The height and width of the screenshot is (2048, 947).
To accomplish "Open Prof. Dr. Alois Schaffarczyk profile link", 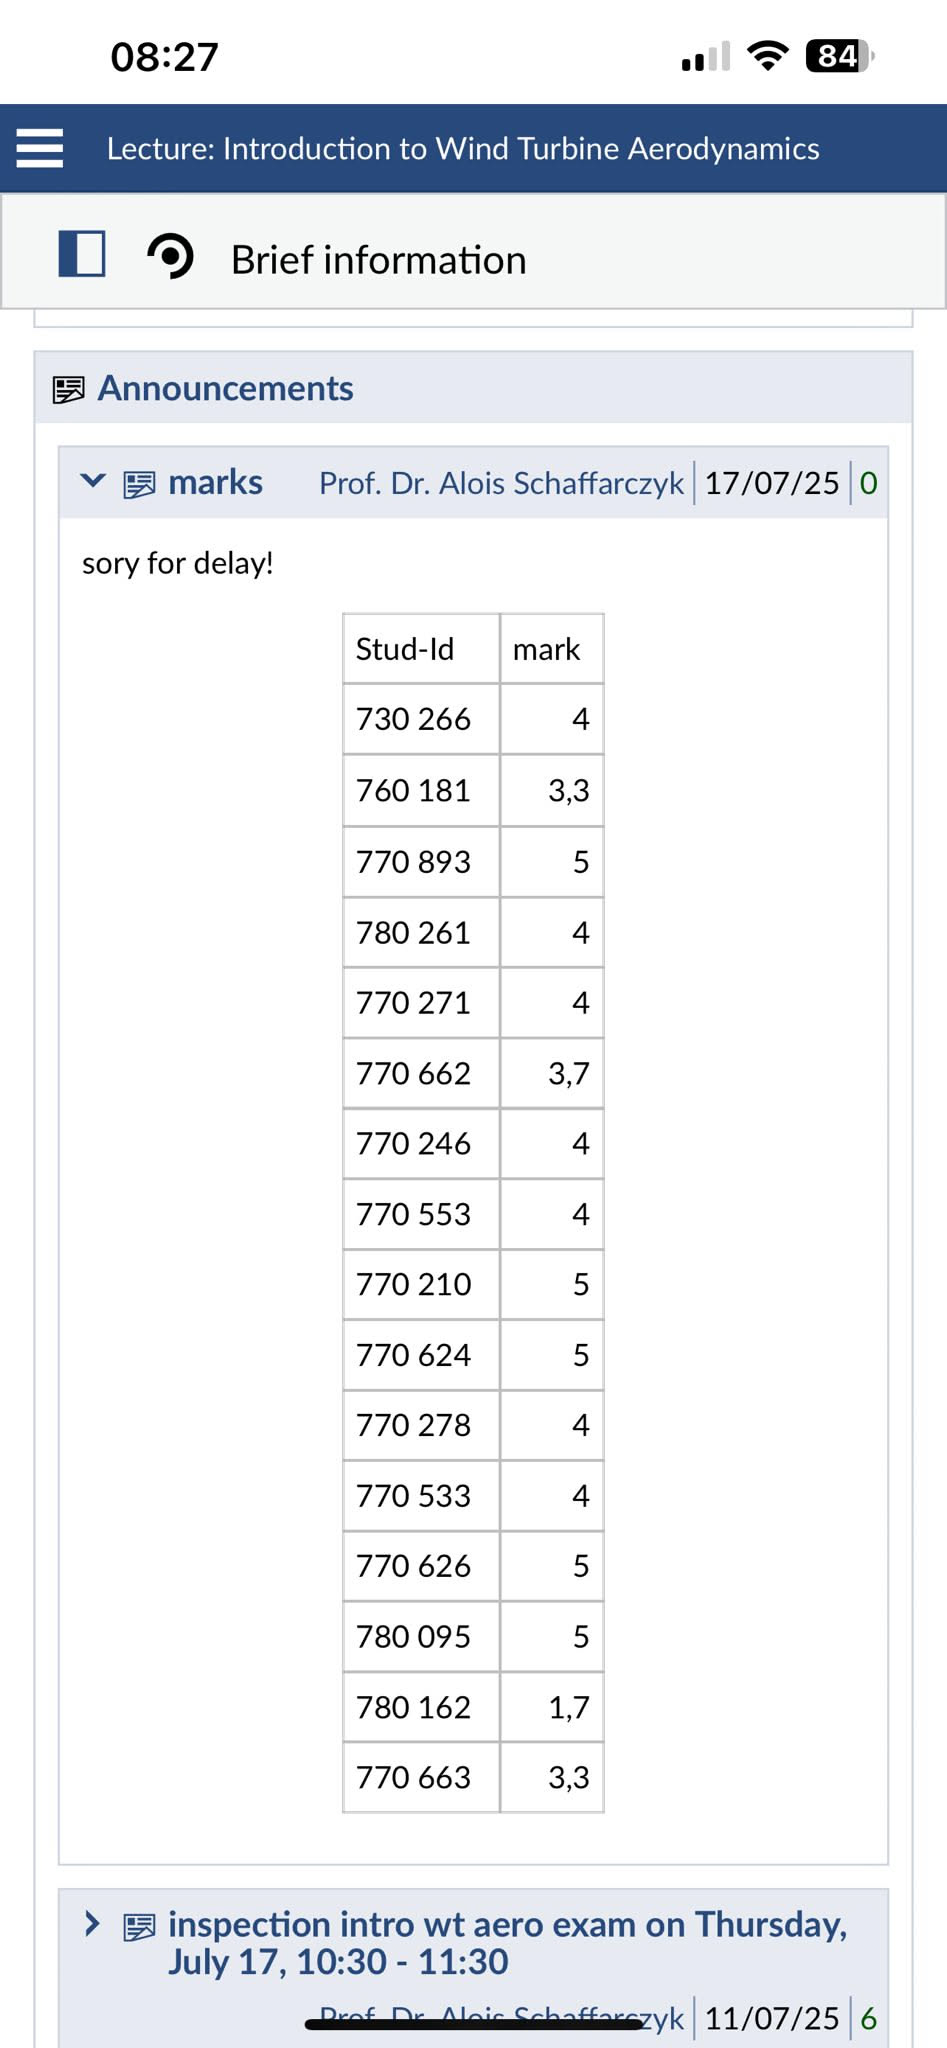I will 501,484.
